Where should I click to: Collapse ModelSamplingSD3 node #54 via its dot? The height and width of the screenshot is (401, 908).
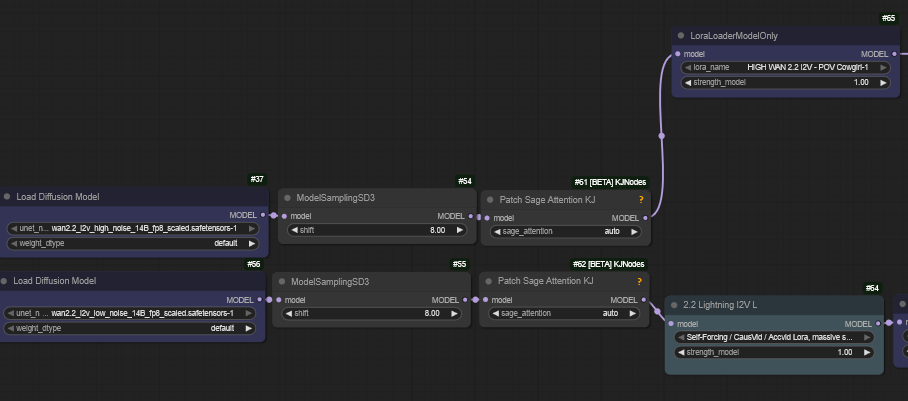(286, 199)
